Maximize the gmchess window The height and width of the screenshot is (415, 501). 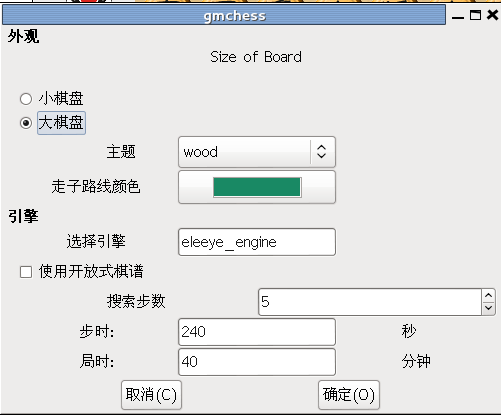(475, 15)
